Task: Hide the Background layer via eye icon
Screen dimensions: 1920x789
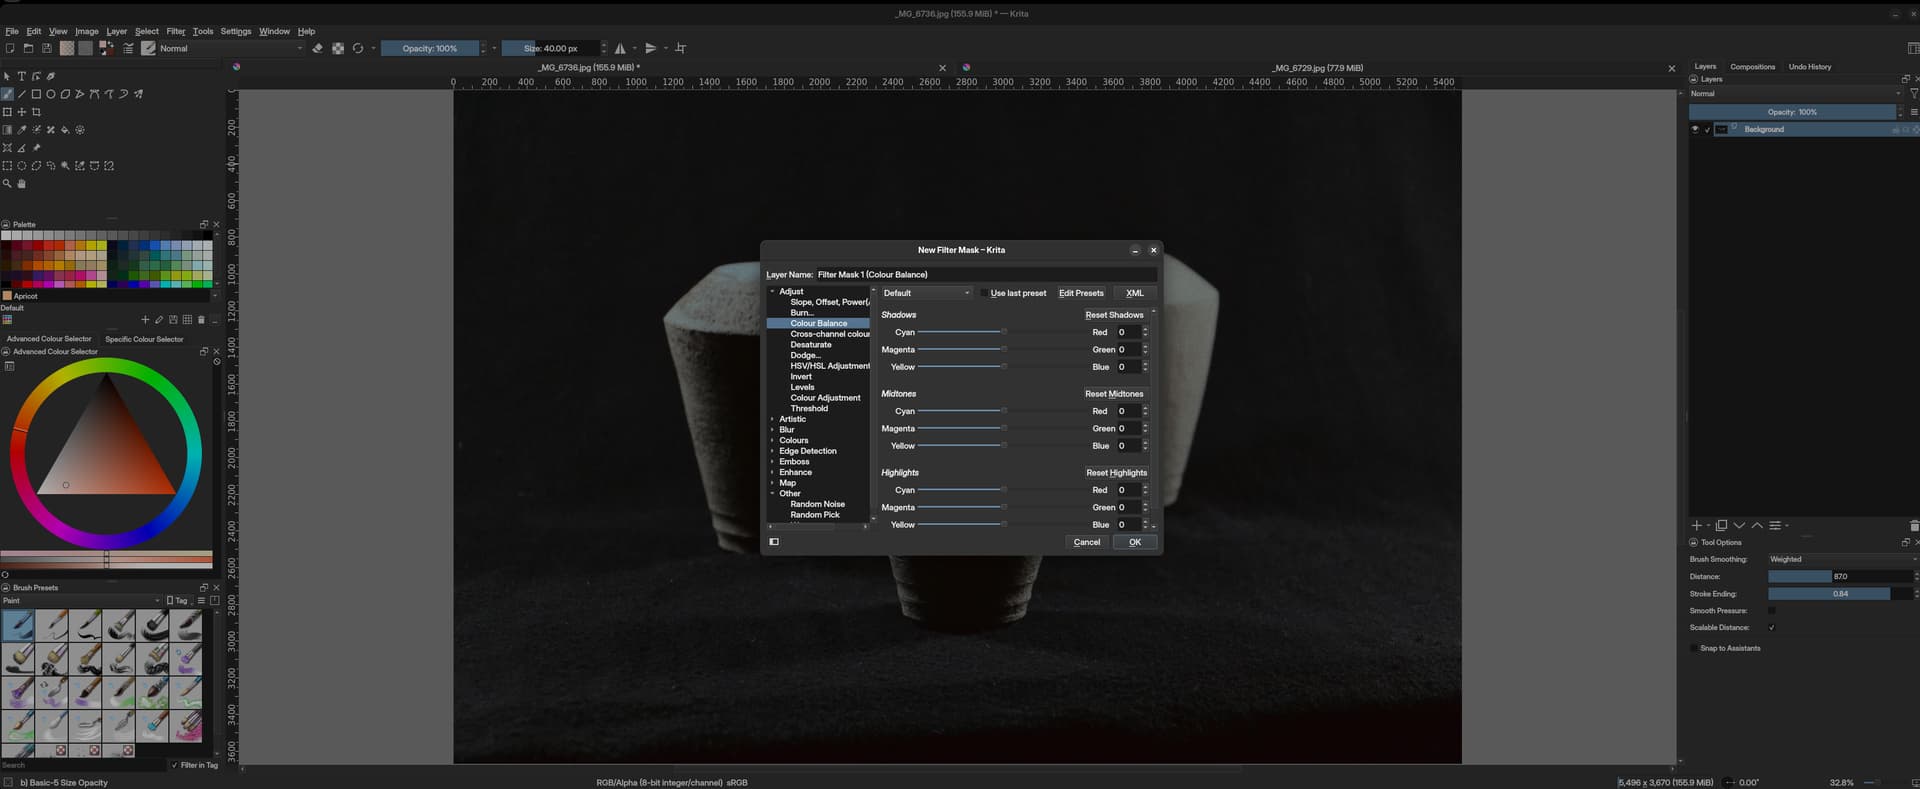Action: pyautogui.click(x=1694, y=130)
